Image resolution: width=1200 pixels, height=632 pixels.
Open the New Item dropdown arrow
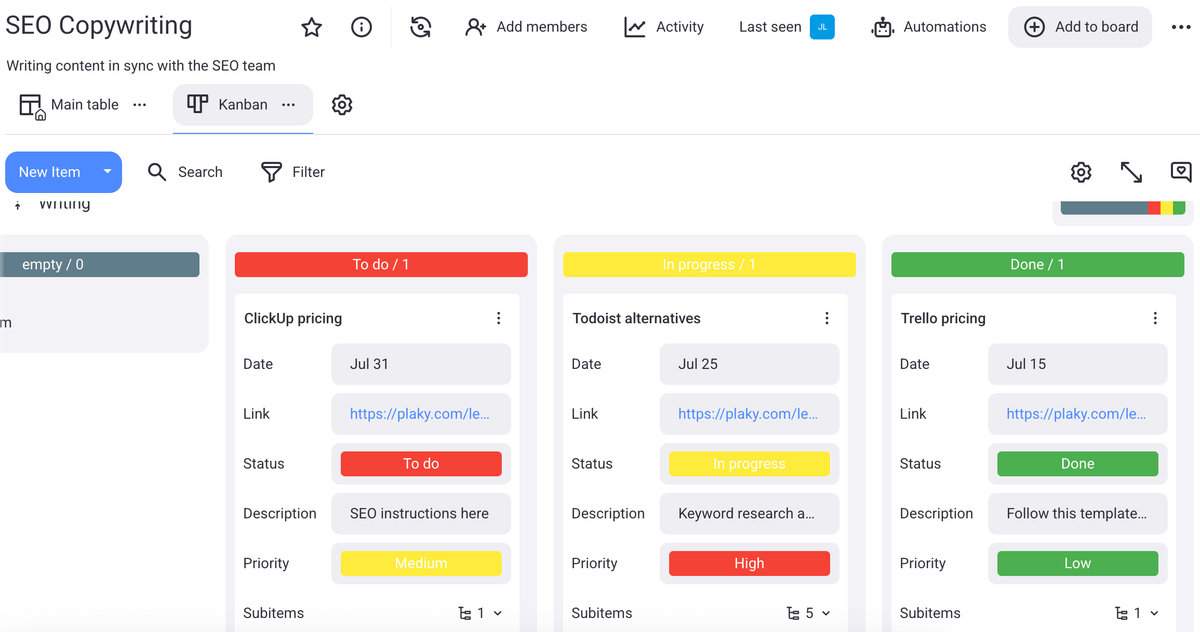point(106,172)
